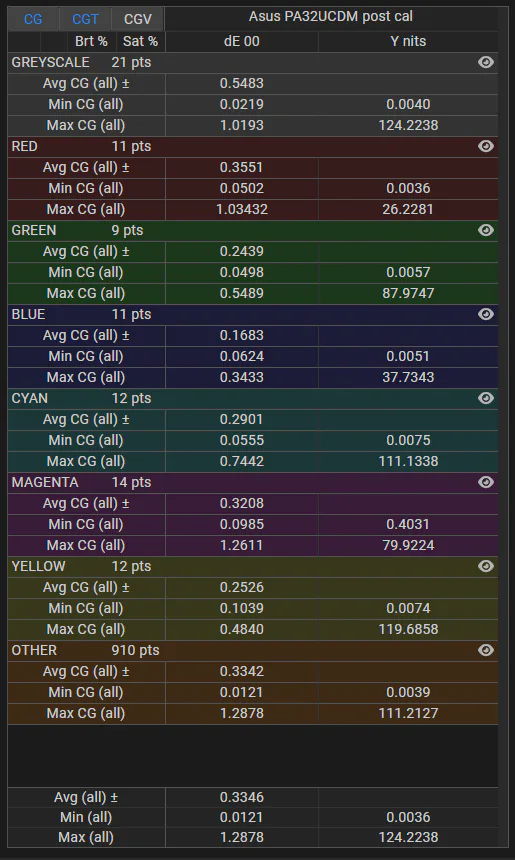
Task: Select the GREEN 9 pts header row
Action: tap(253, 230)
